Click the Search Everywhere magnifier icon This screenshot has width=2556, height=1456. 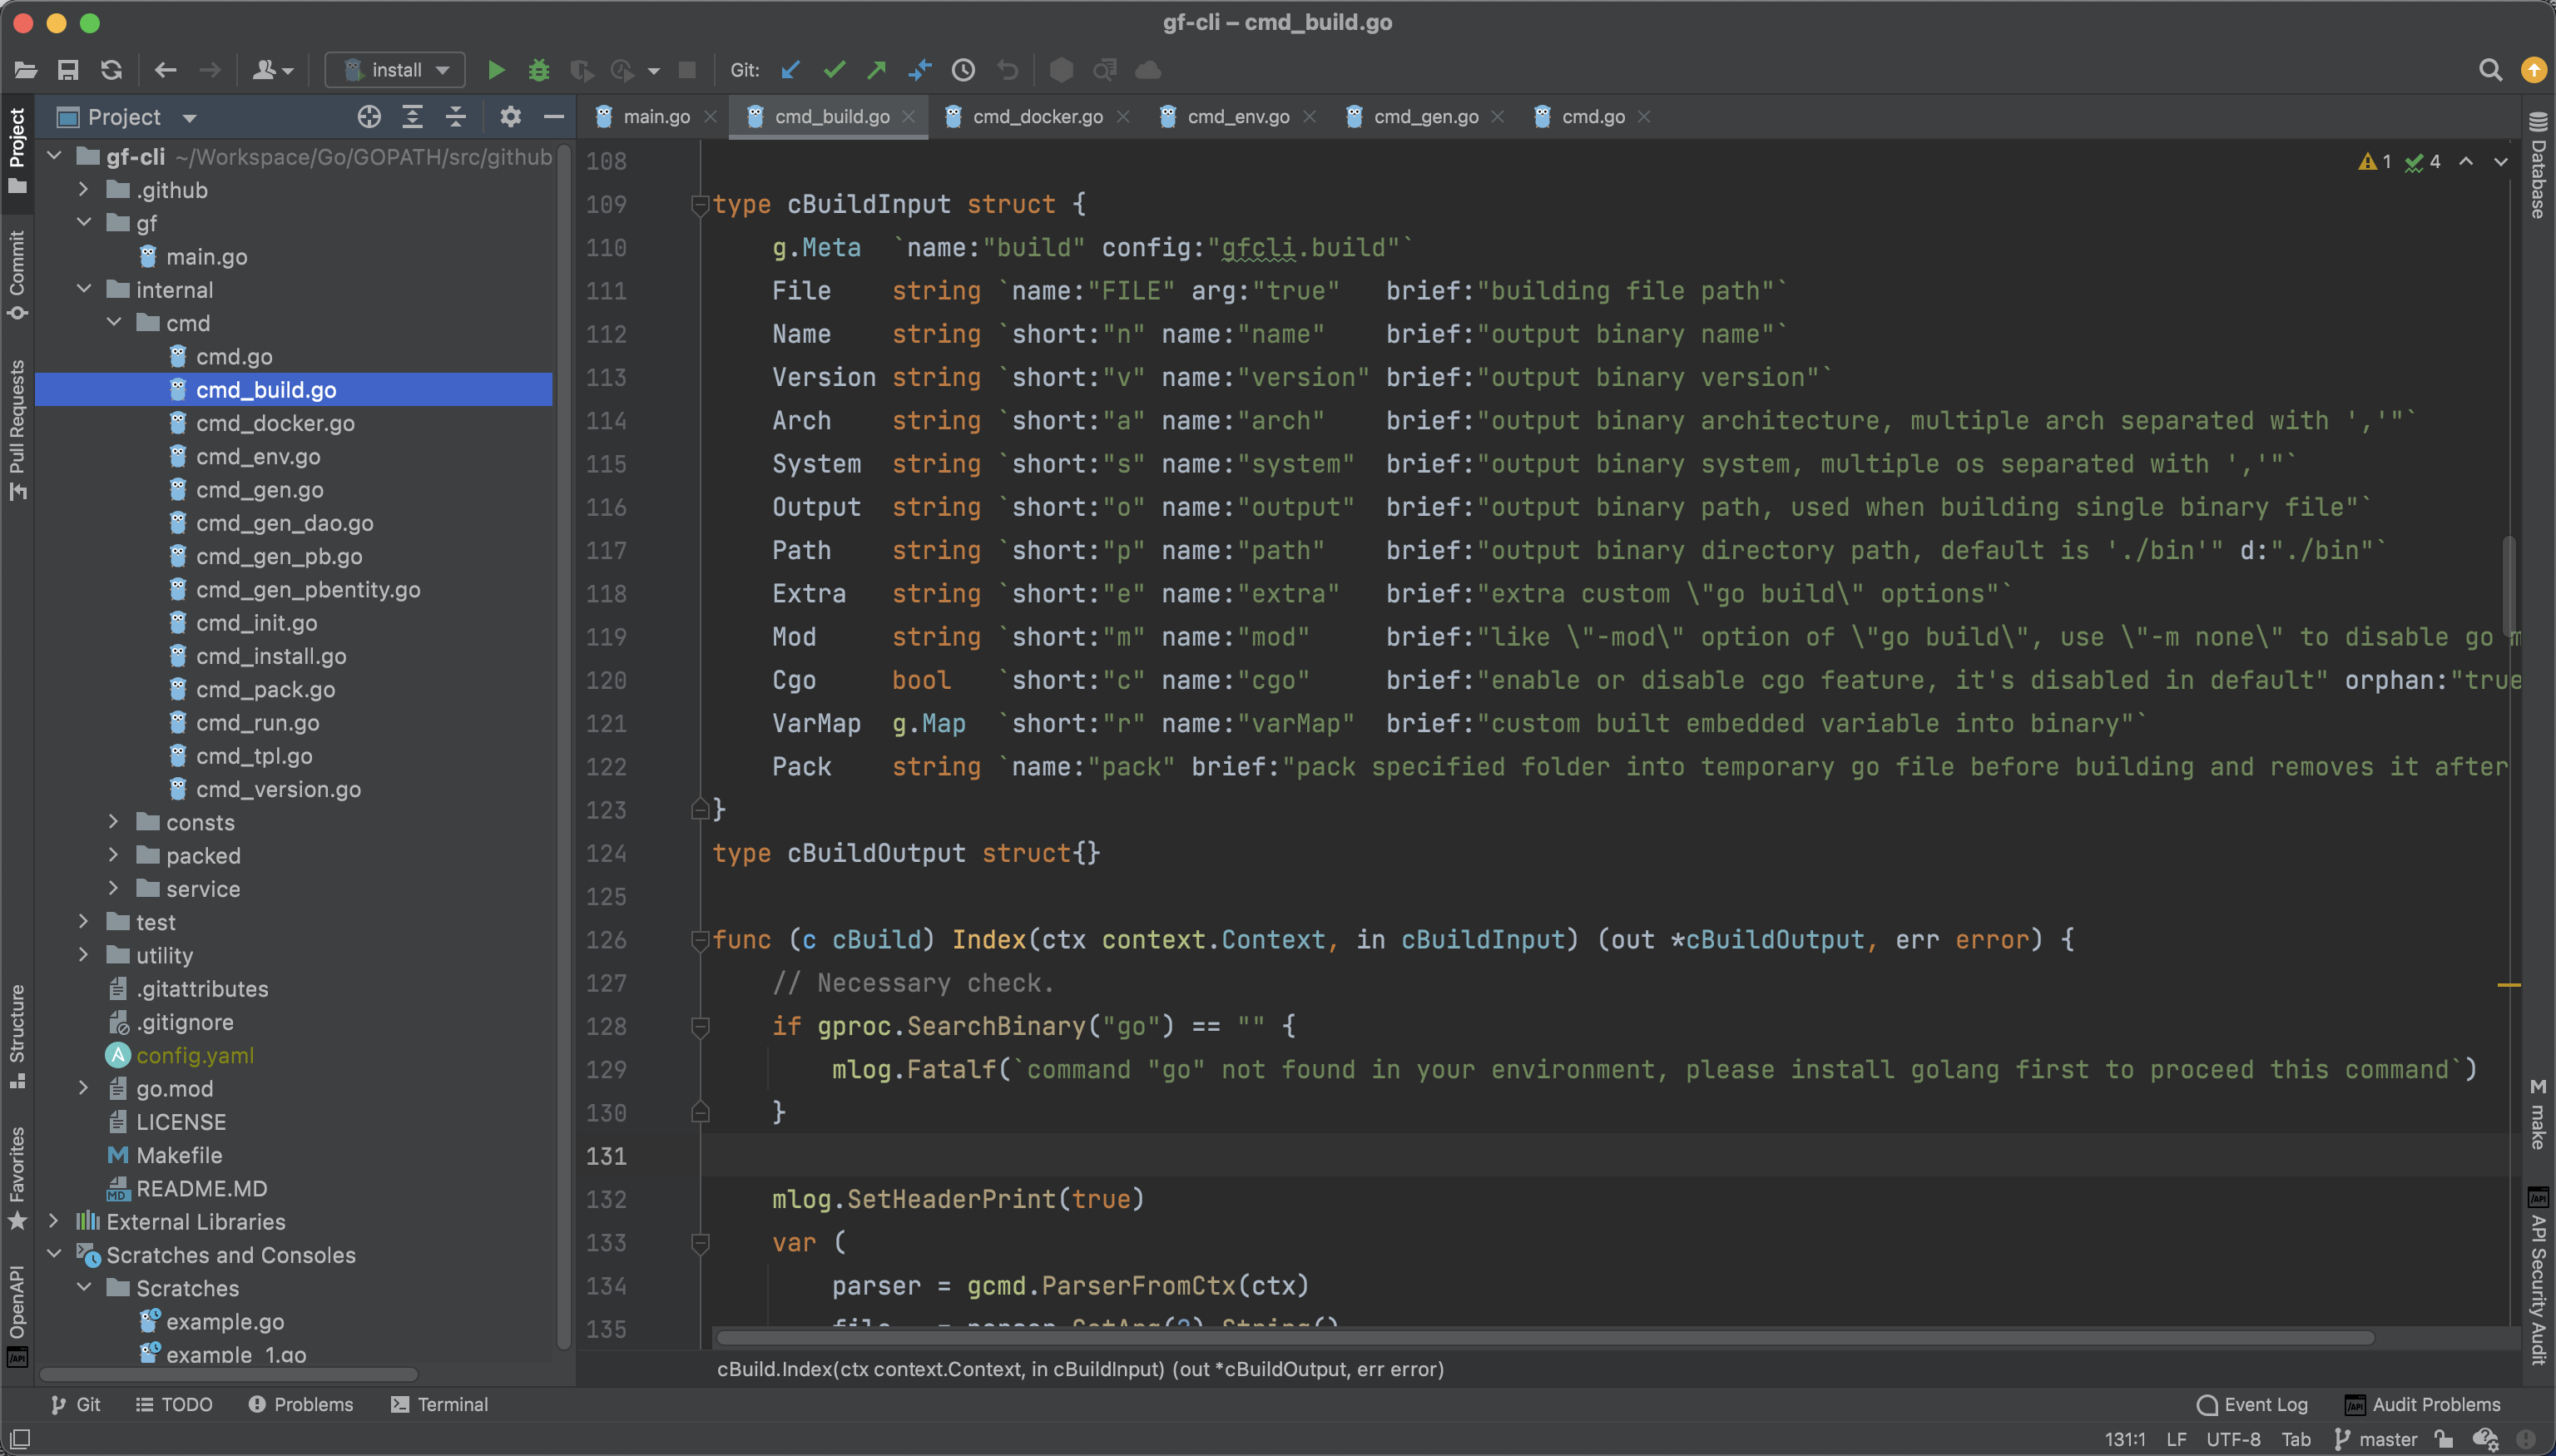click(x=2490, y=70)
